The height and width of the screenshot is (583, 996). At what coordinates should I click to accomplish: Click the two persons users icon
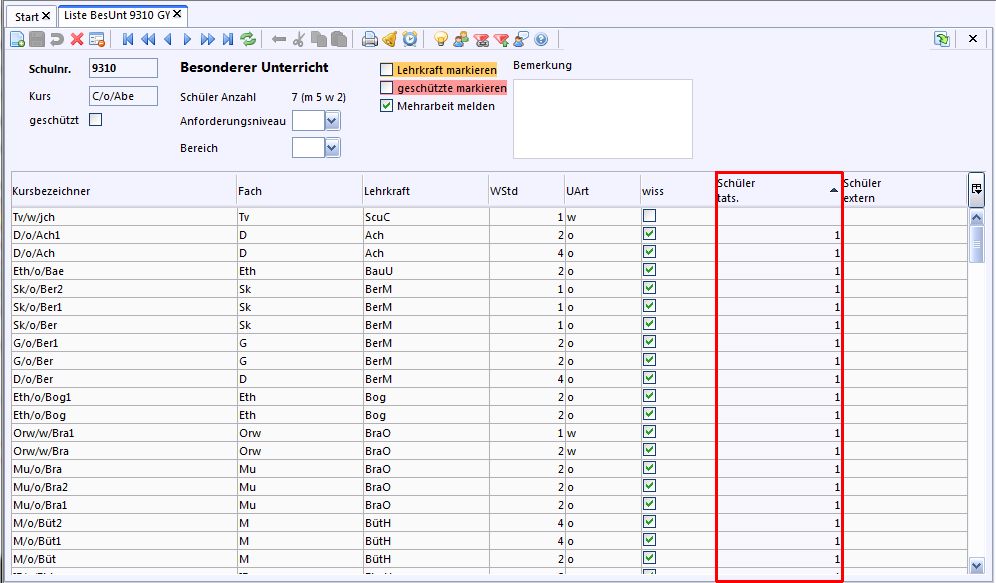pyautogui.click(x=461, y=39)
